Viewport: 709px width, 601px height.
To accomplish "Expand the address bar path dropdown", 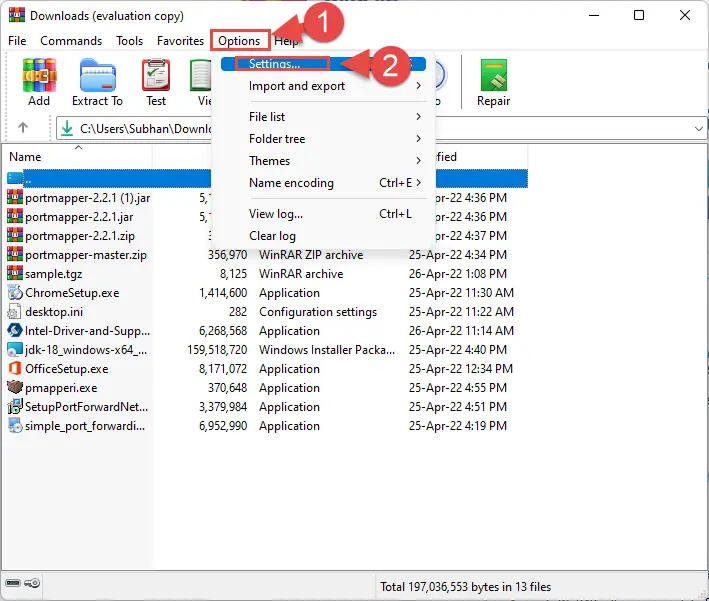I will coord(699,128).
